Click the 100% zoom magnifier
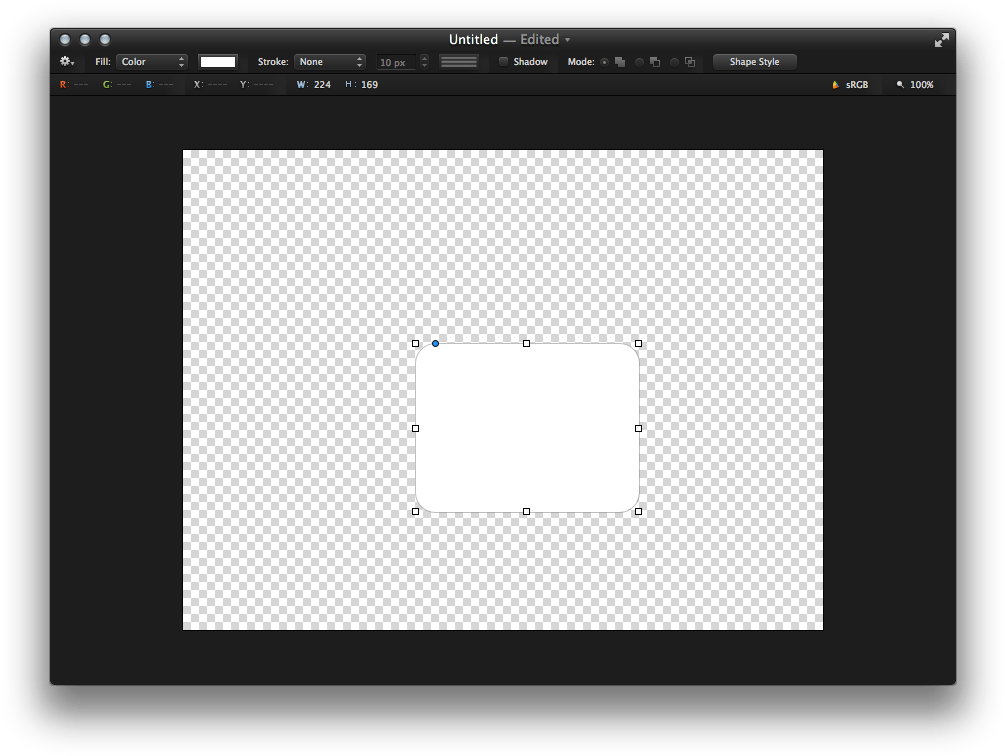Image resolution: width=1005 pixels, height=756 pixels. click(900, 85)
